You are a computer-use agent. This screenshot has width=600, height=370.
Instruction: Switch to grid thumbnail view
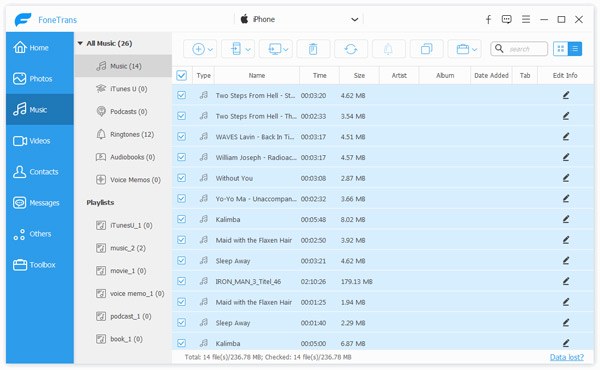click(560, 49)
